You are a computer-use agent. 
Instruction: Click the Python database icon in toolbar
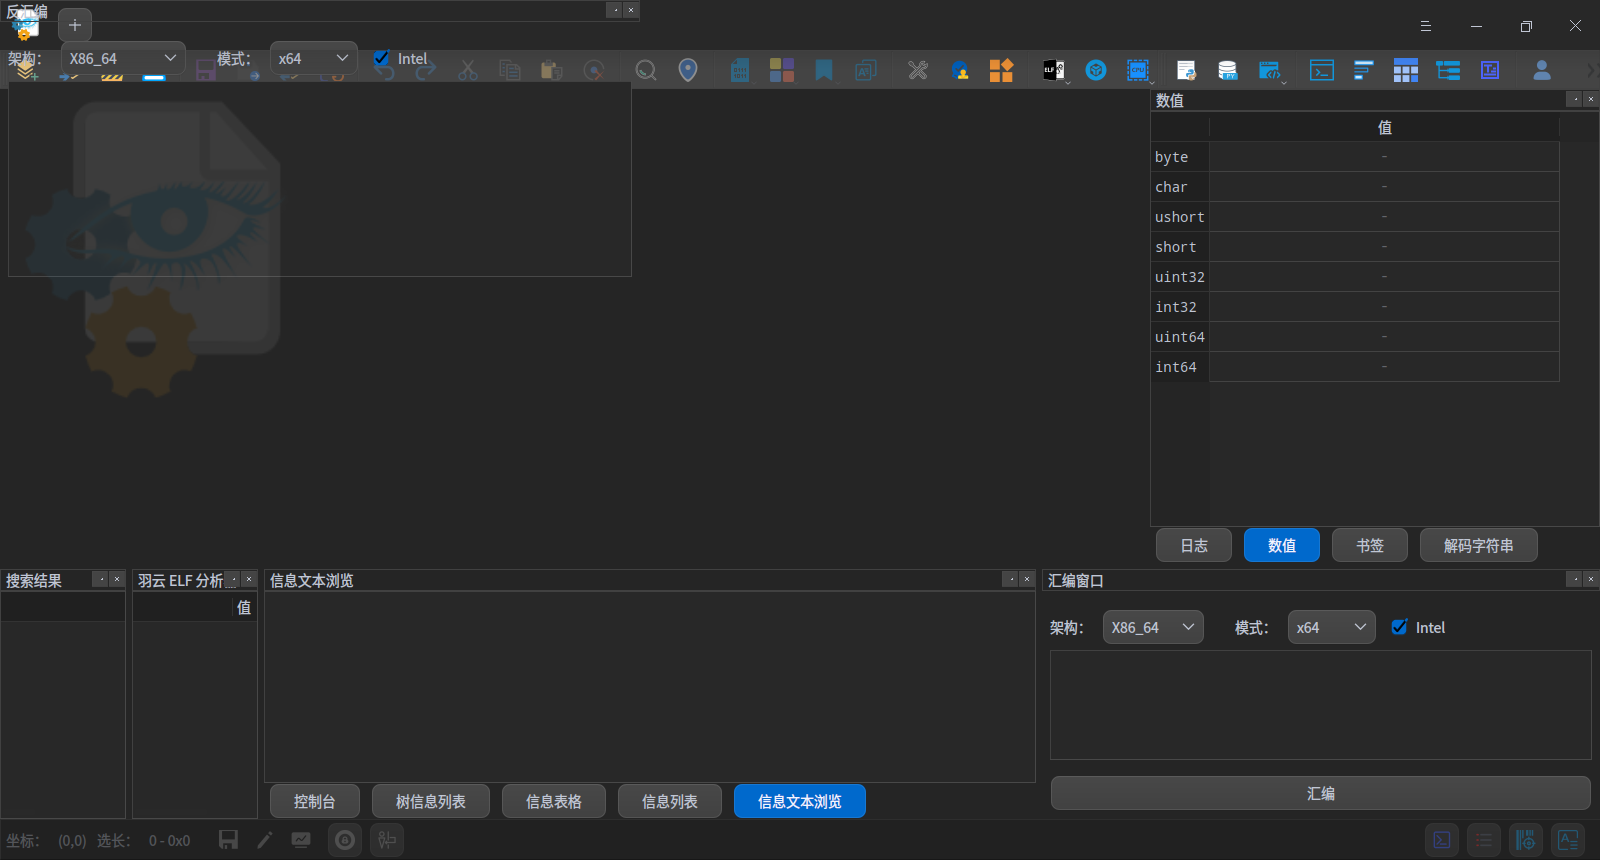[1227, 70]
